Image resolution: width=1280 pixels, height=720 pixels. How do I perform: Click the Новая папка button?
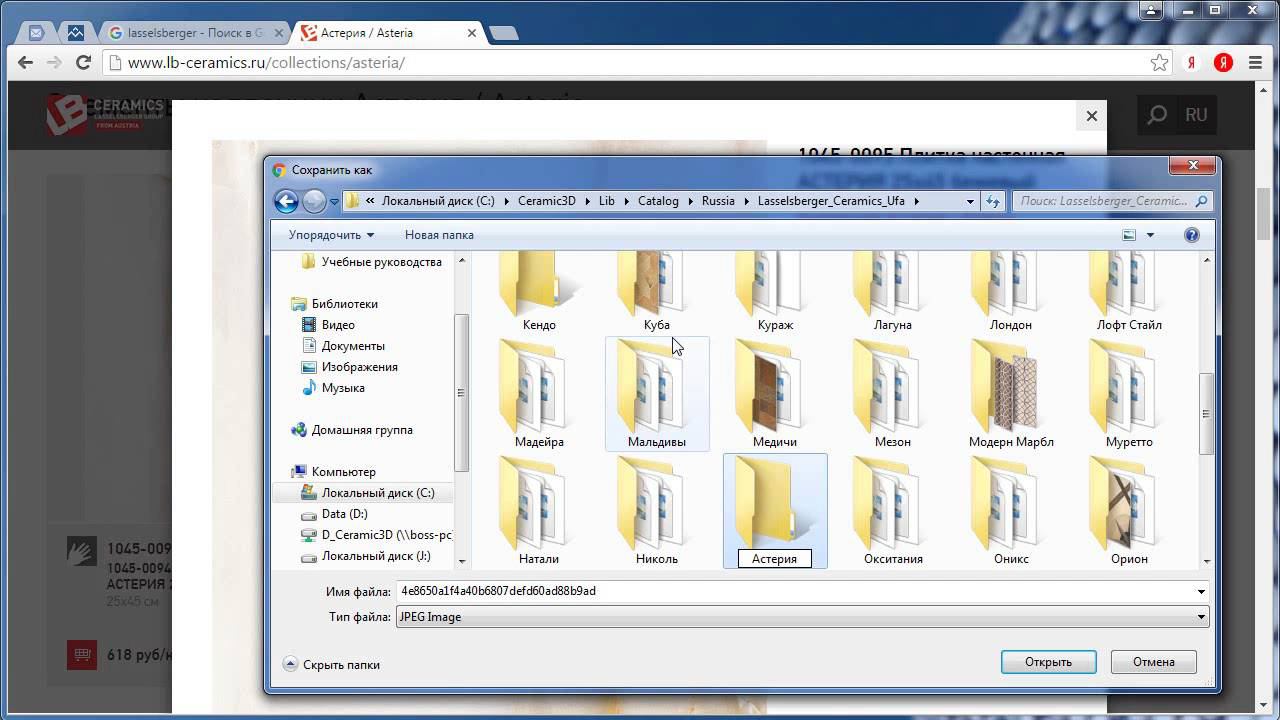(x=439, y=235)
